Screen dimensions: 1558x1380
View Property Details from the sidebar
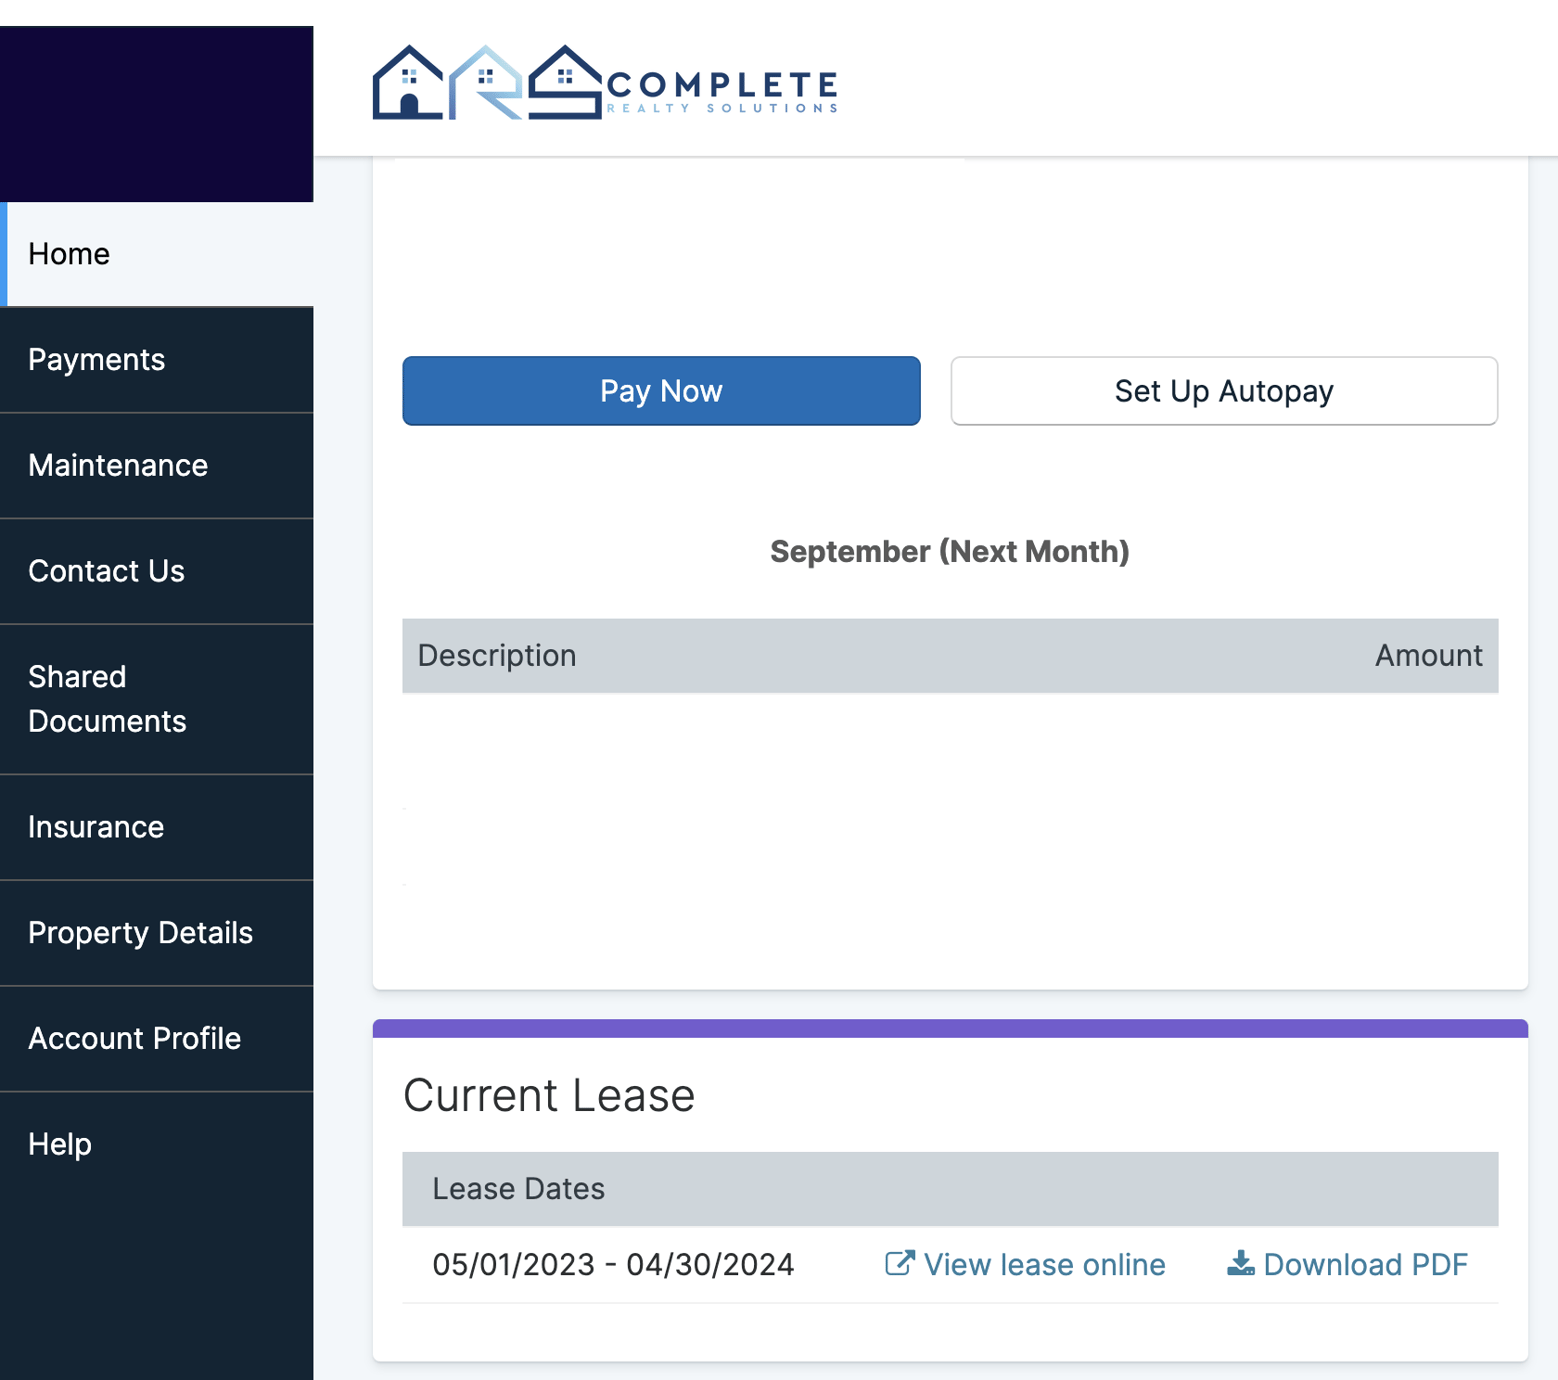(x=141, y=932)
